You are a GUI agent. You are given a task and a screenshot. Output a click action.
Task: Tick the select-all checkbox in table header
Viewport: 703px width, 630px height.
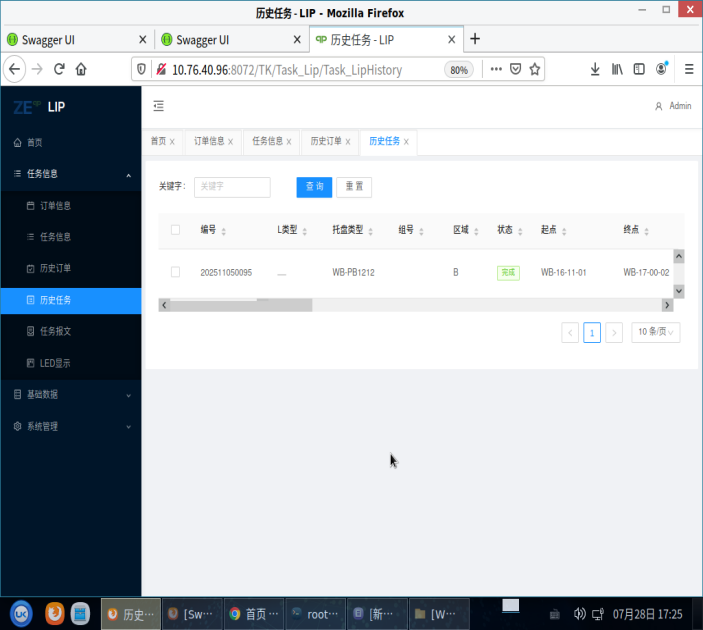[x=175, y=230]
